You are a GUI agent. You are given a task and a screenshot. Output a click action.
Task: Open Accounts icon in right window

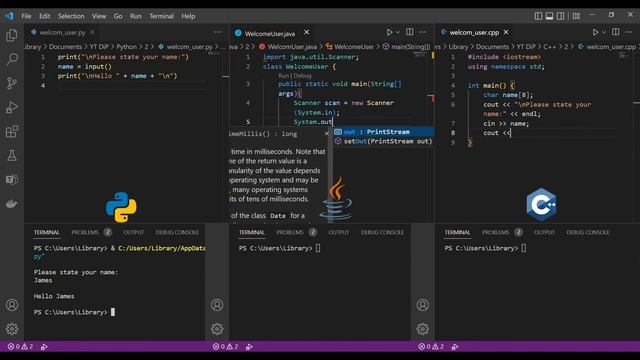(x=423, y=305)
